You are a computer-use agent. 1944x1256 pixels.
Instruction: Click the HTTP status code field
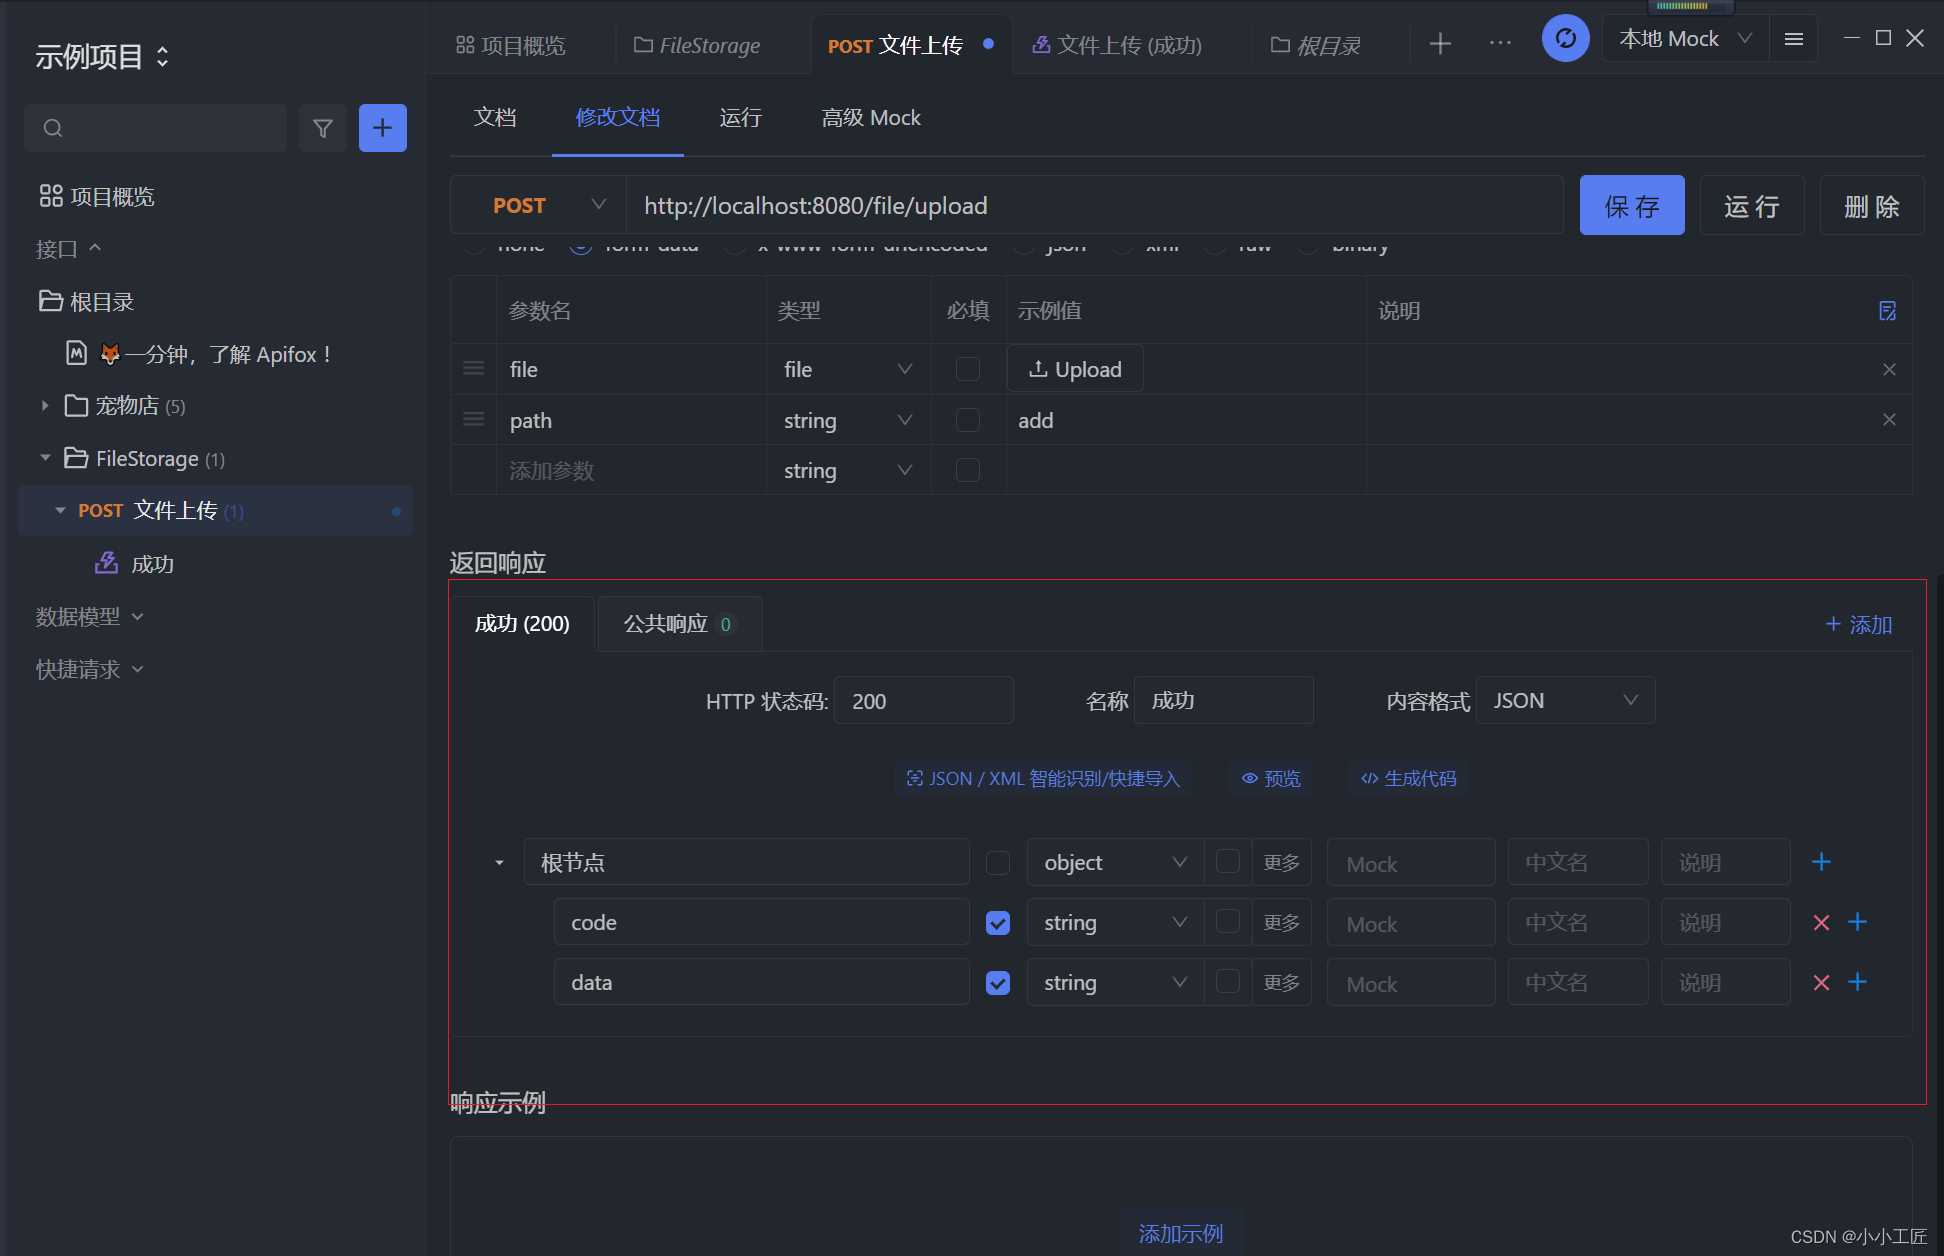click(924, 700)
